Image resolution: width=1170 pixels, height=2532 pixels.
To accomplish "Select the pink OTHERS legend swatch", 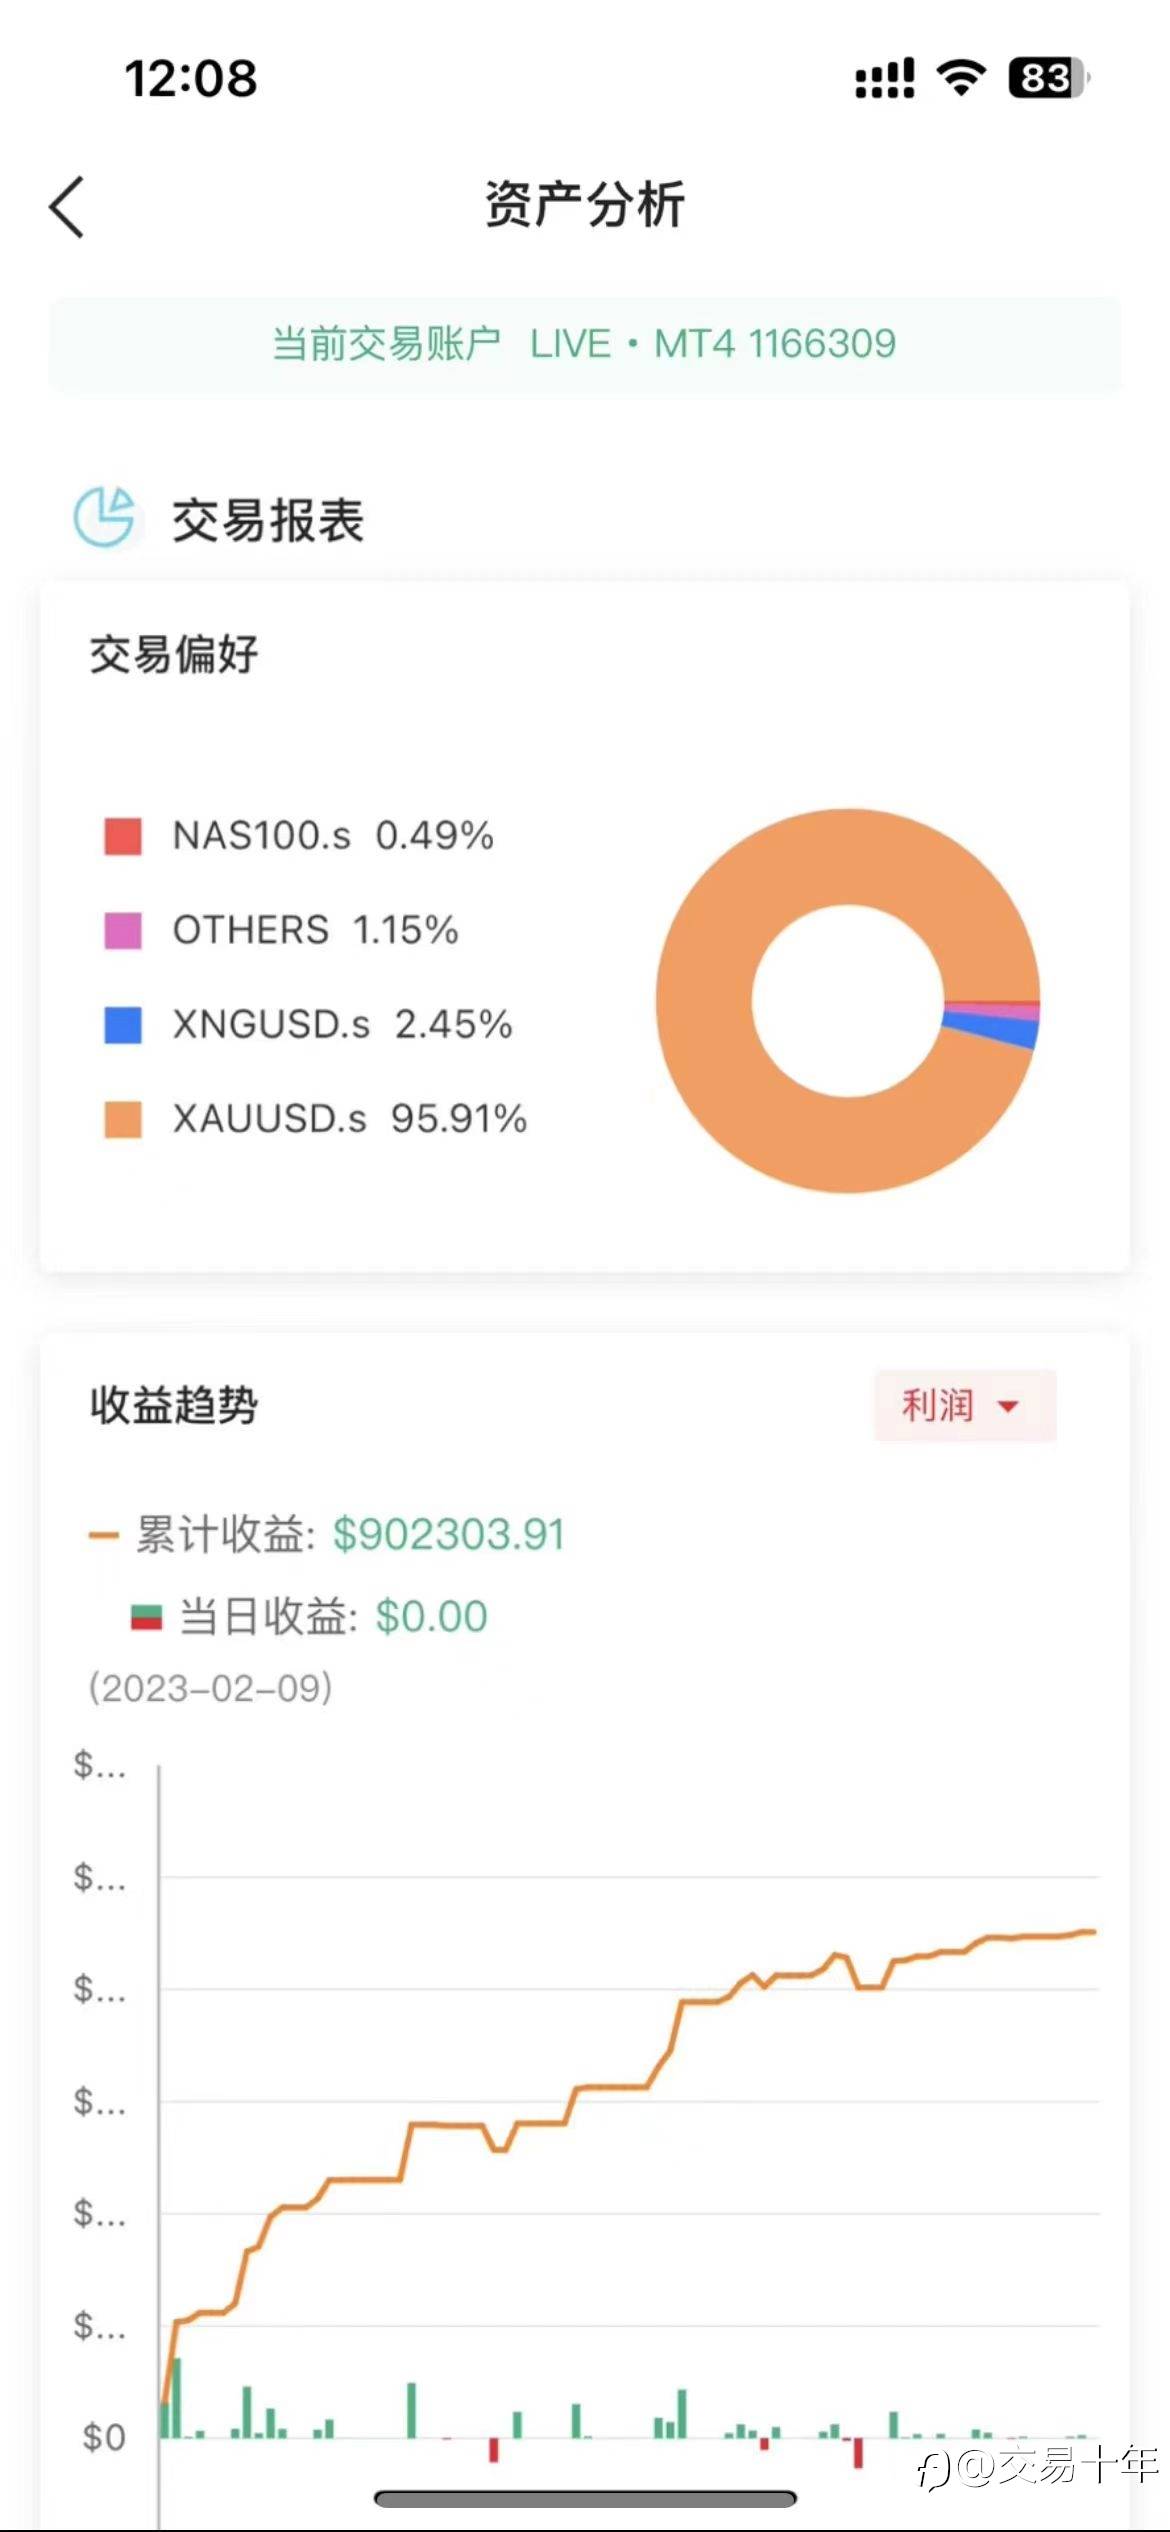I will 123,930.
